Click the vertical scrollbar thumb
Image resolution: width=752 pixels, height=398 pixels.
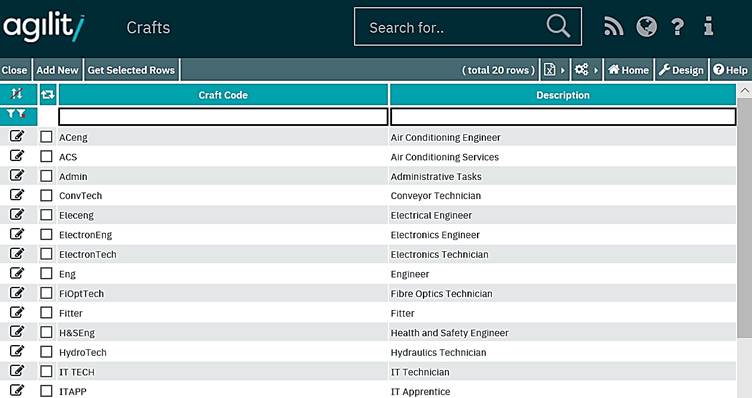pyautogui.click(x=745, y=218)
